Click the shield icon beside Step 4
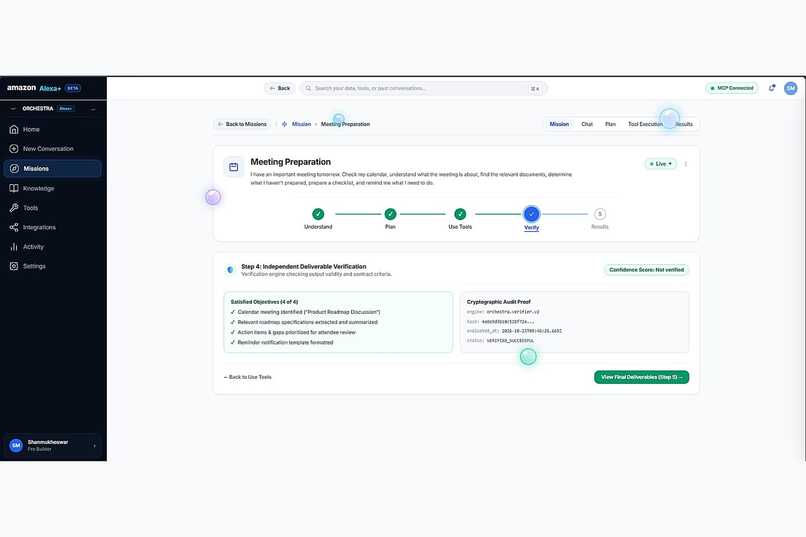 coord(230,269)
